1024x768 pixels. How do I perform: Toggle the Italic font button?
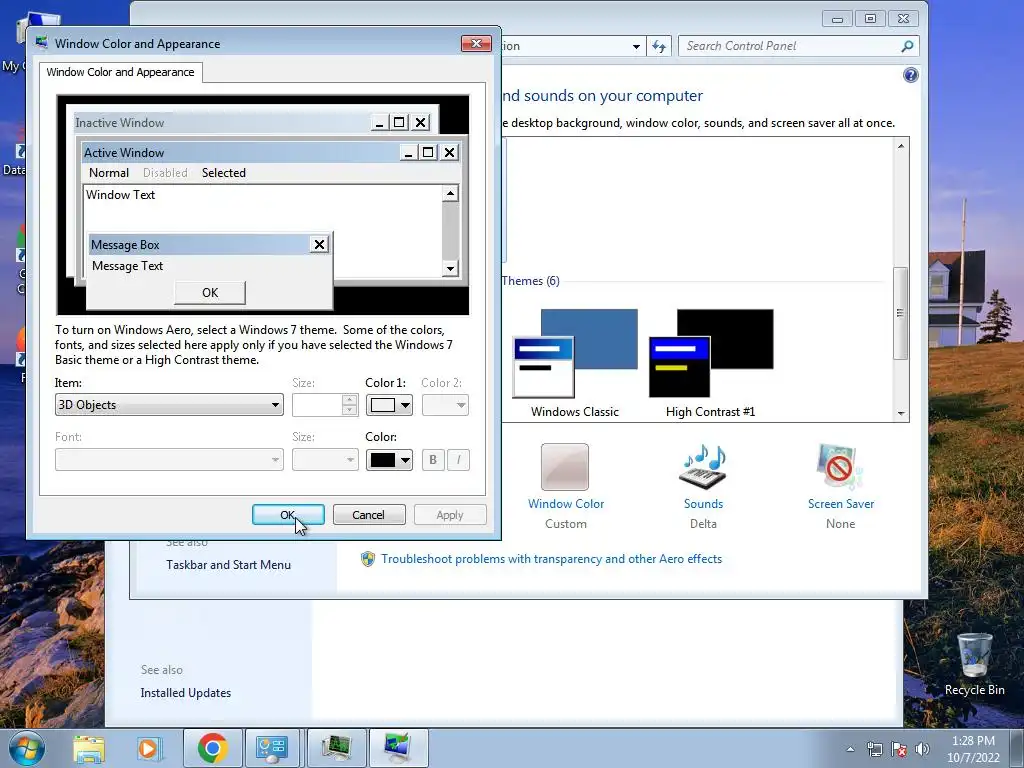tap(458, 460)
